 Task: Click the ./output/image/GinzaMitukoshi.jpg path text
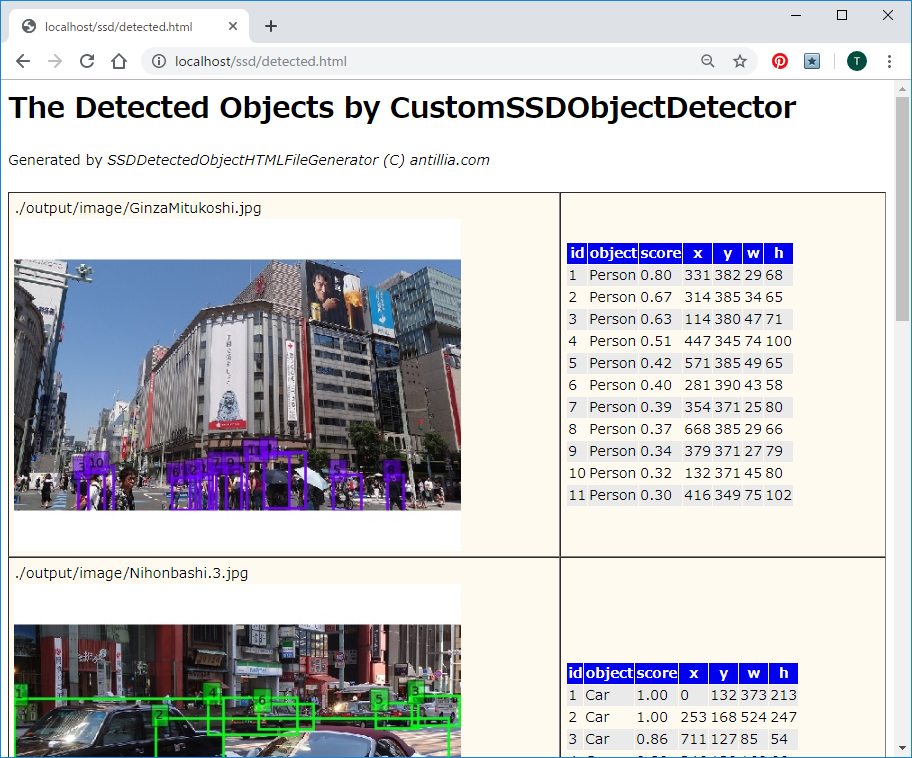click(138, 208)
